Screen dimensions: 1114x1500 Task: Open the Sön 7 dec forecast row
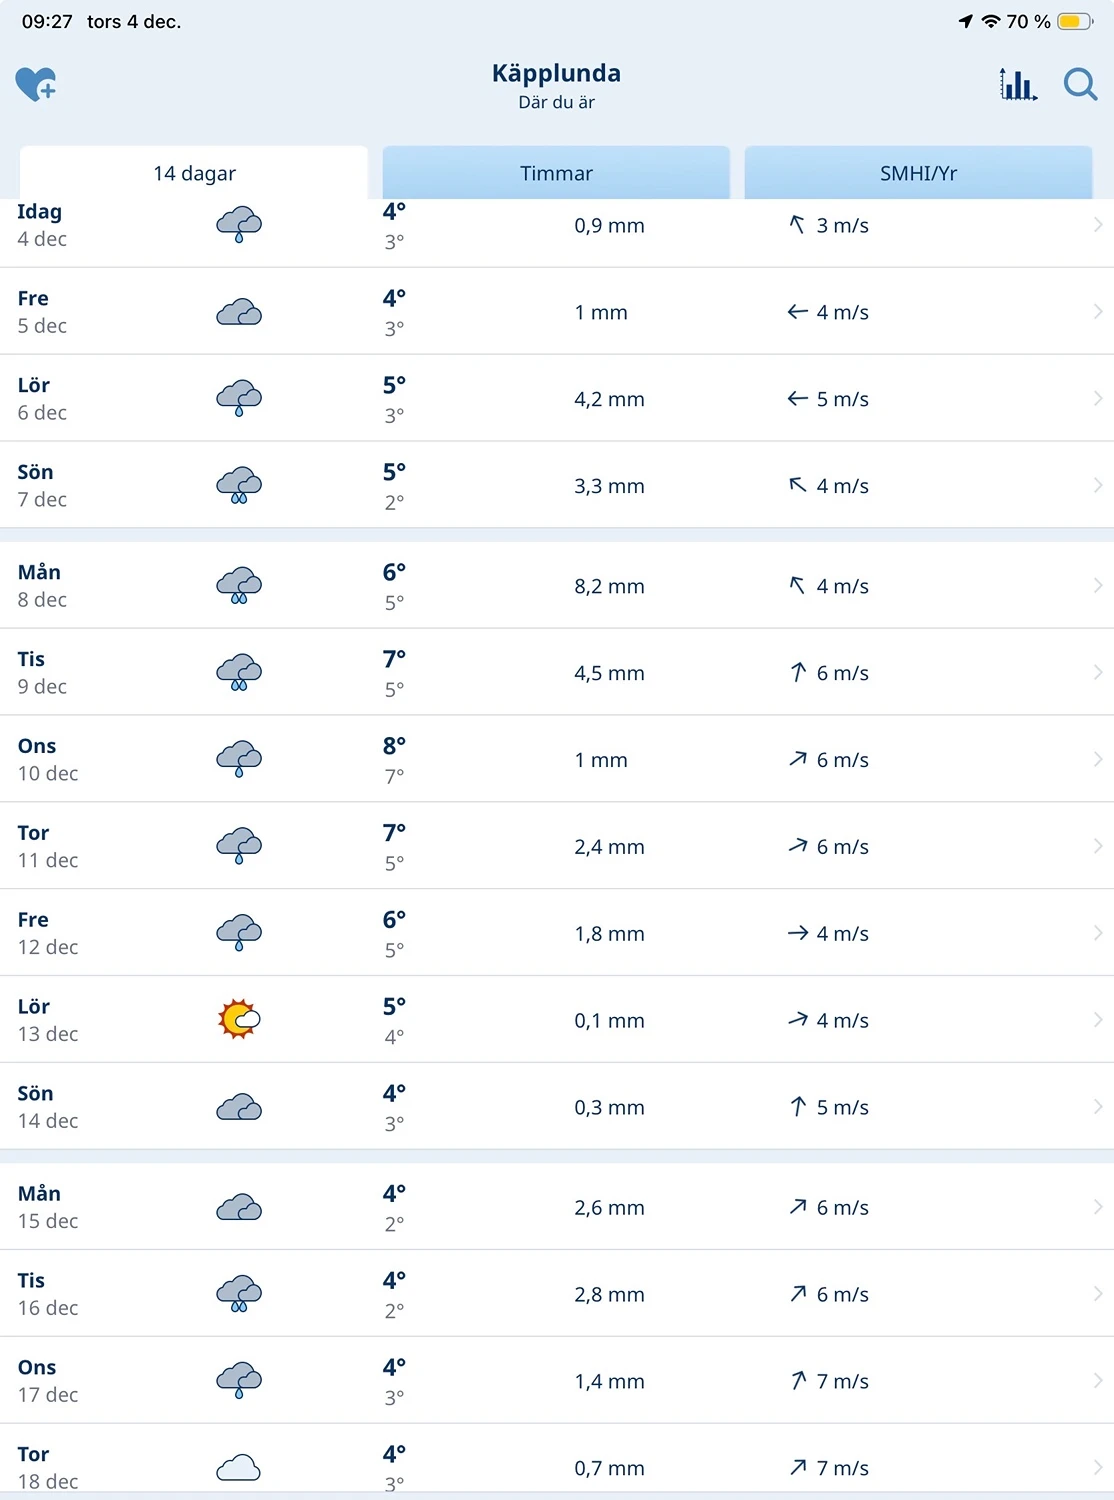tap(556, 486)
